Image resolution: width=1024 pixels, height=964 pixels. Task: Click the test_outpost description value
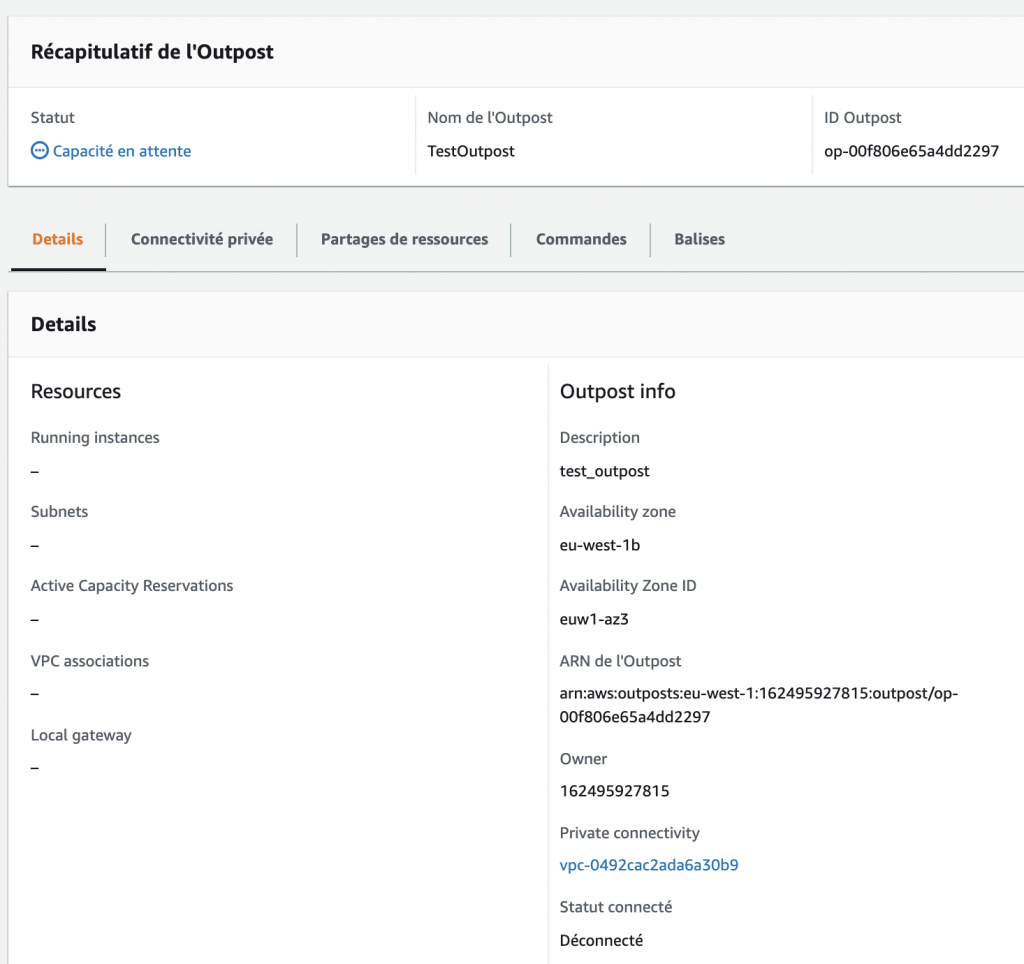point(604,471)
